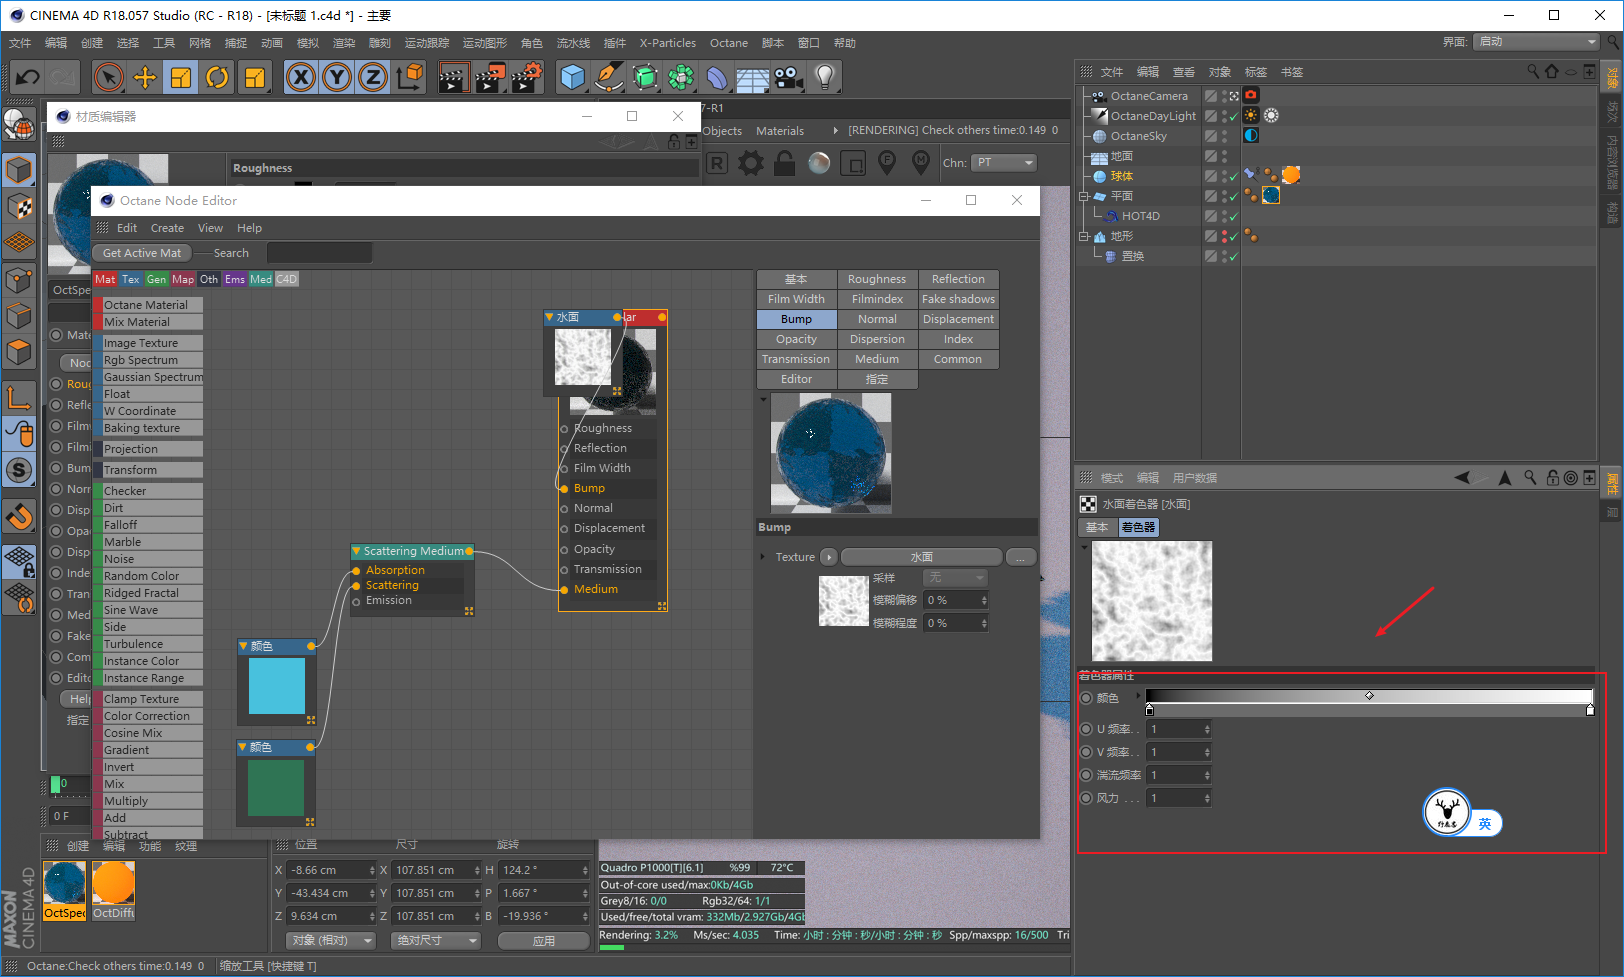Click the search icon in Attributes panel

(1530, 478)
